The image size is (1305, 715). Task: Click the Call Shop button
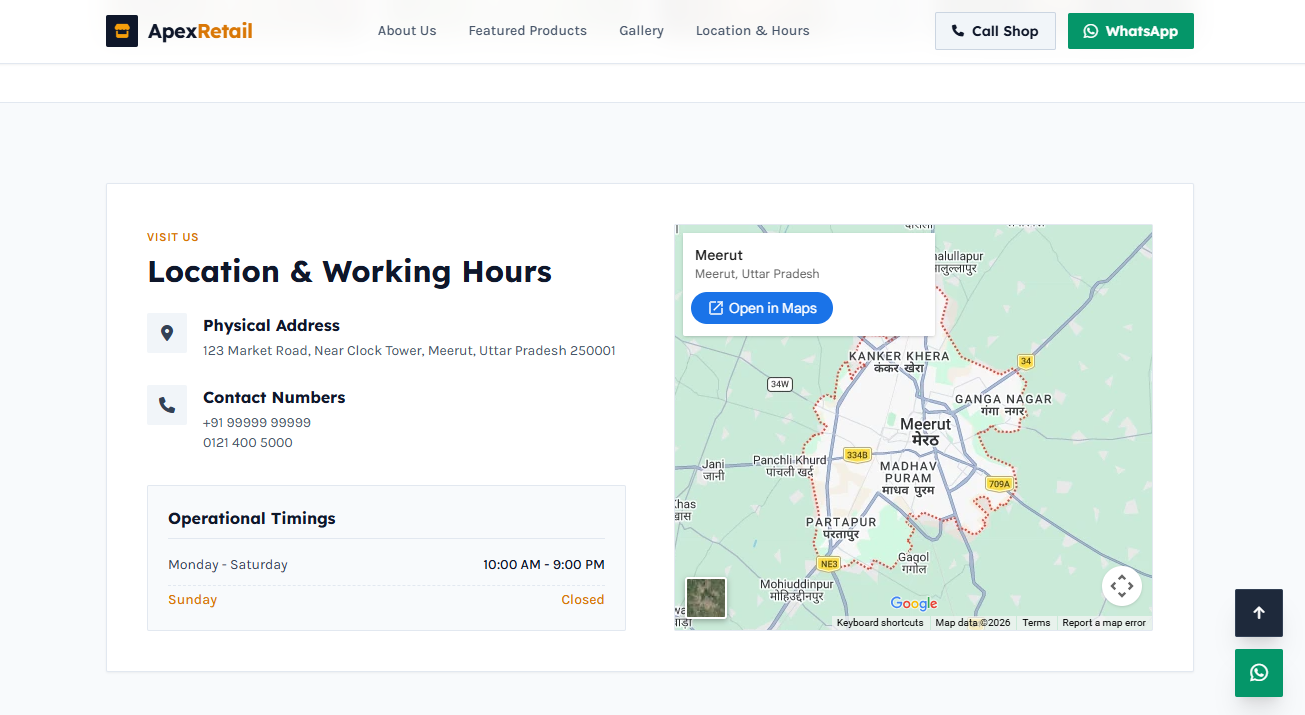pos(995,31)
